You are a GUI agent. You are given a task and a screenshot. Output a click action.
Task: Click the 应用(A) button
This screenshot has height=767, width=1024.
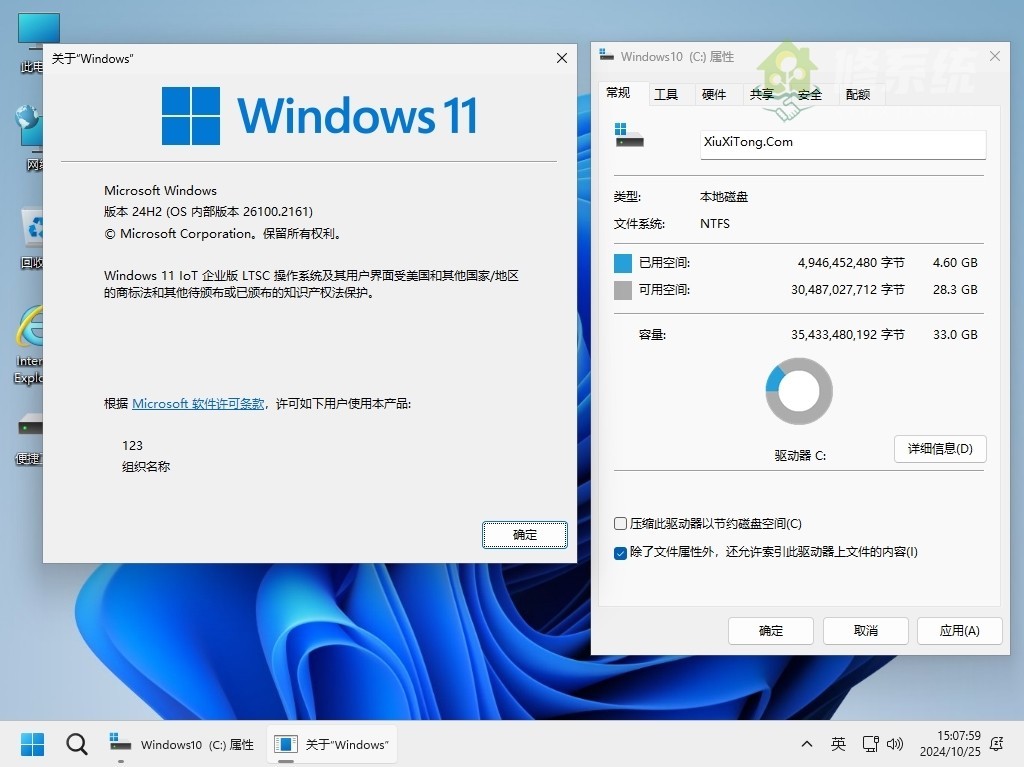tap(959, 630)
